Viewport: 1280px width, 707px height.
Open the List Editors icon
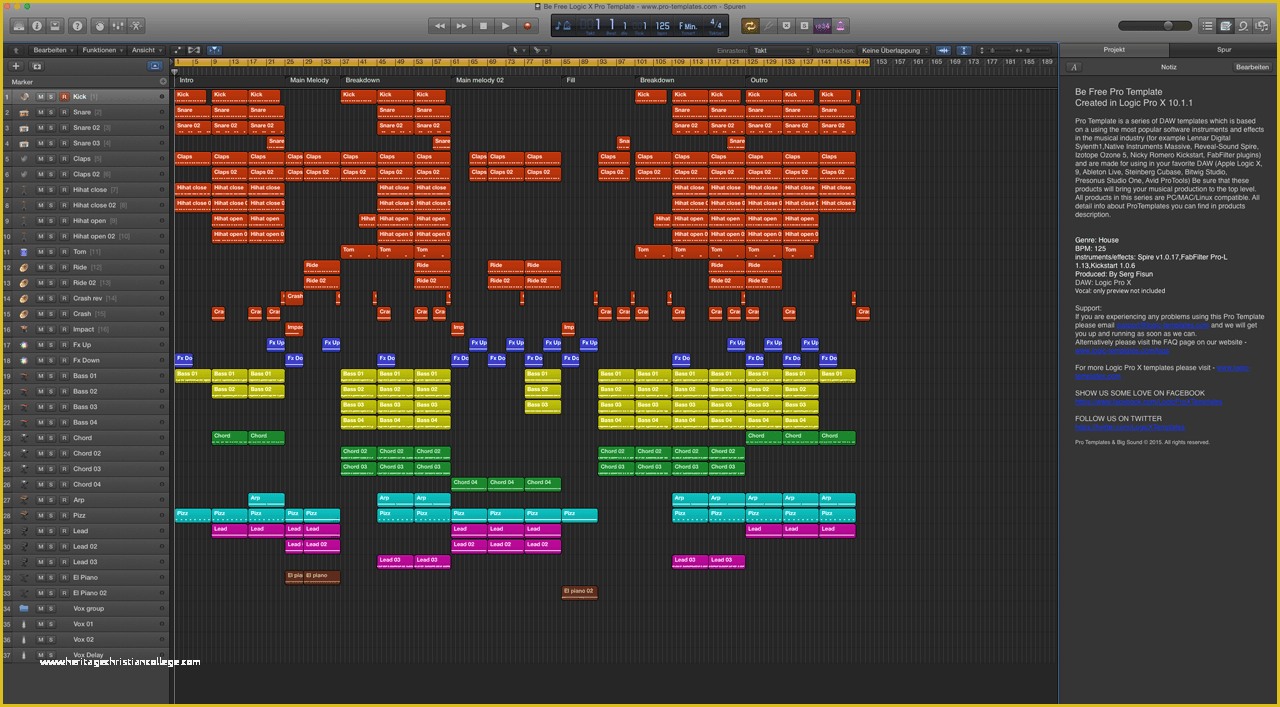click(1207, 25)
